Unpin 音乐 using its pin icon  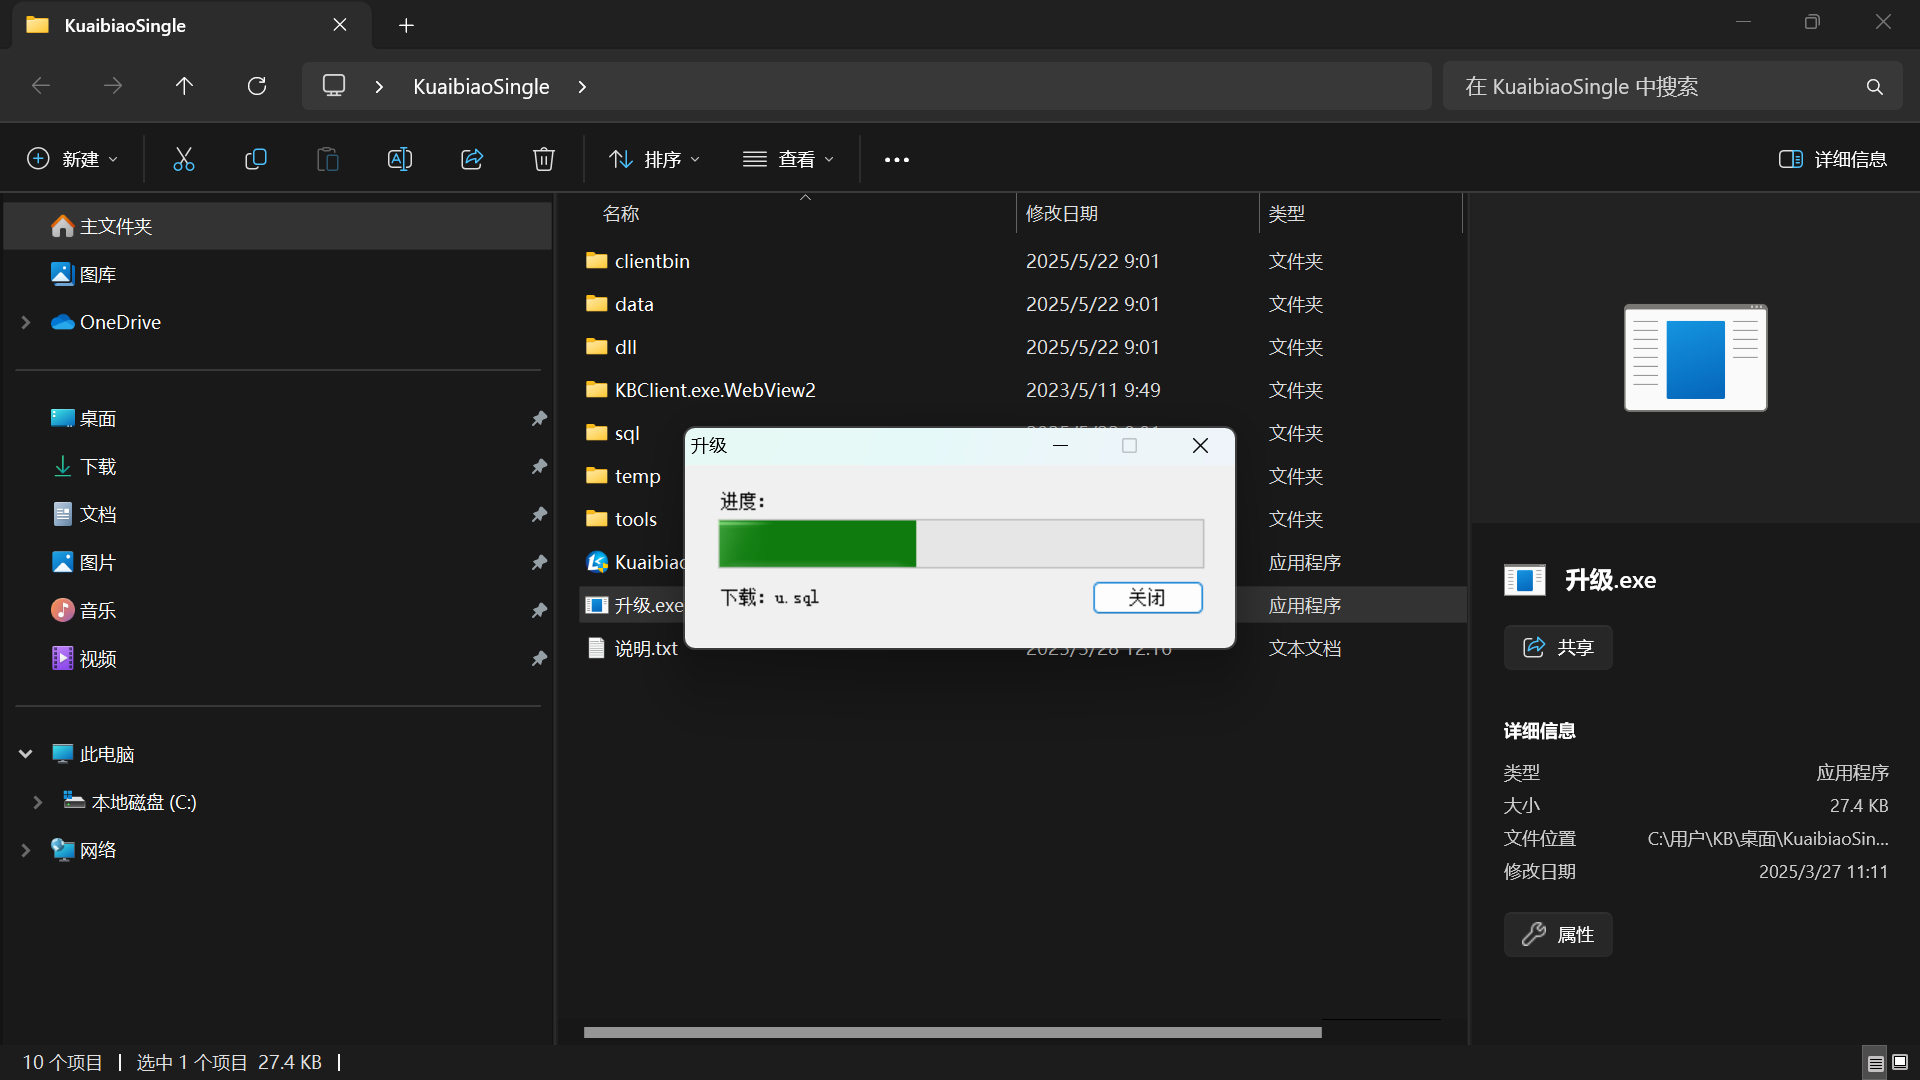pyautogui.click(x=539, y=610)
